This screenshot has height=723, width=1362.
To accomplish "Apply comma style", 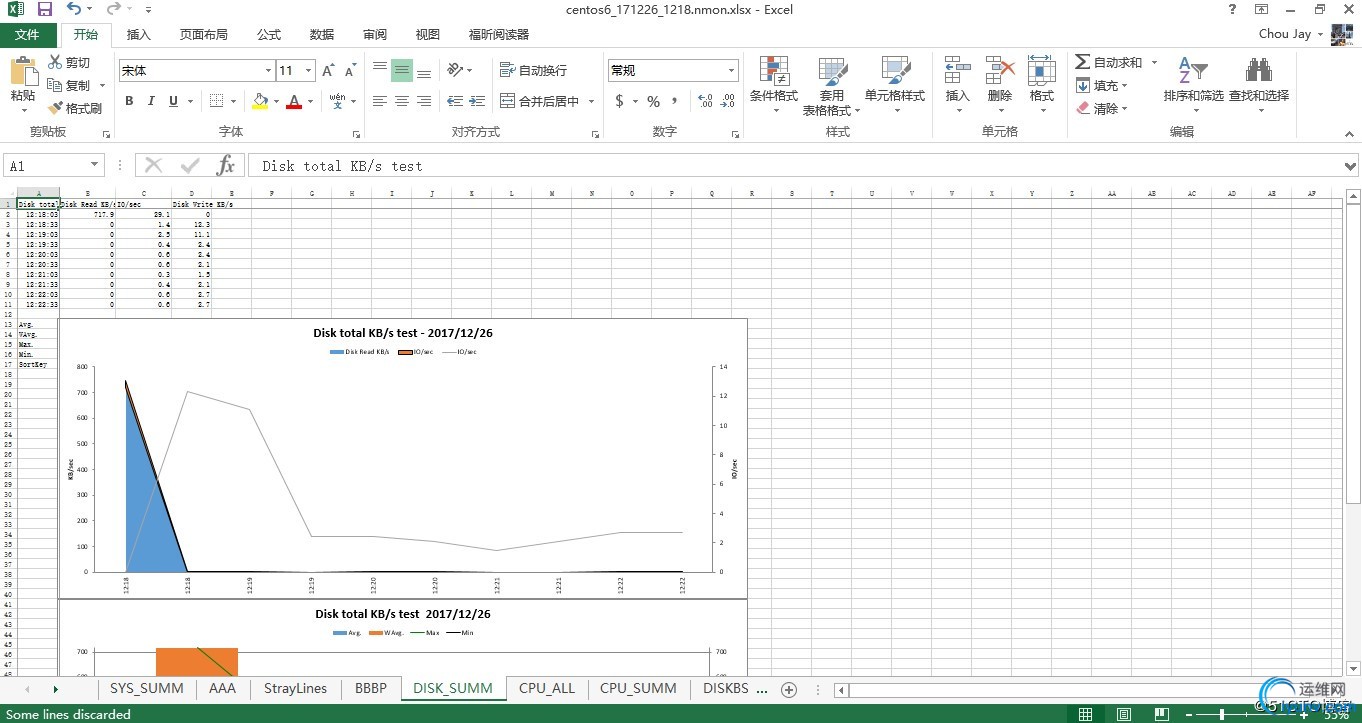I will (x=675, y=101).
